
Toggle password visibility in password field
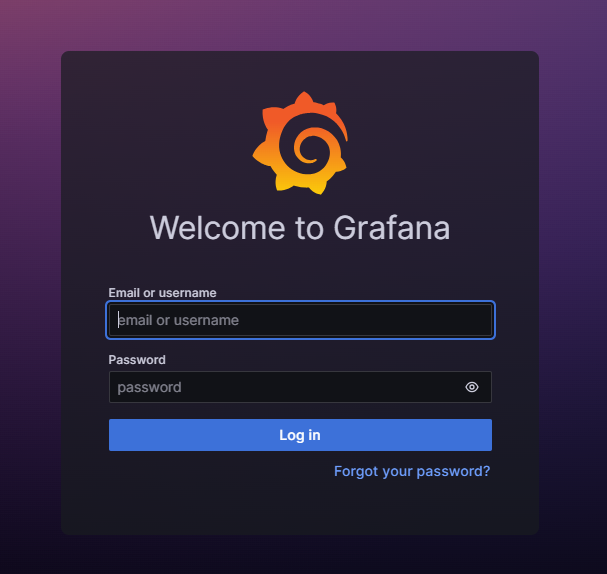[x=472, y=387]
